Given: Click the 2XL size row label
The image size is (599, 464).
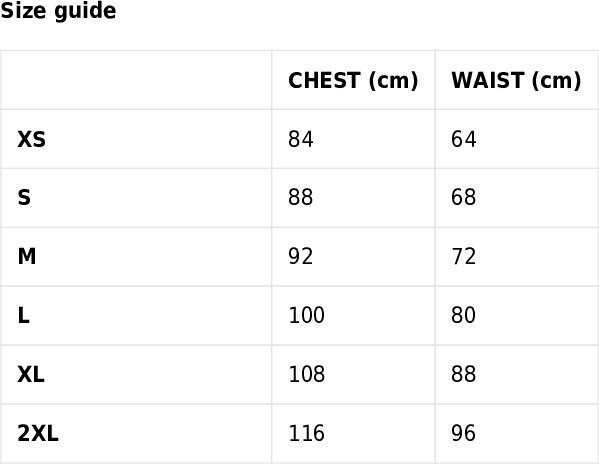Looking at the screenshot, I should tap(38, 433).
